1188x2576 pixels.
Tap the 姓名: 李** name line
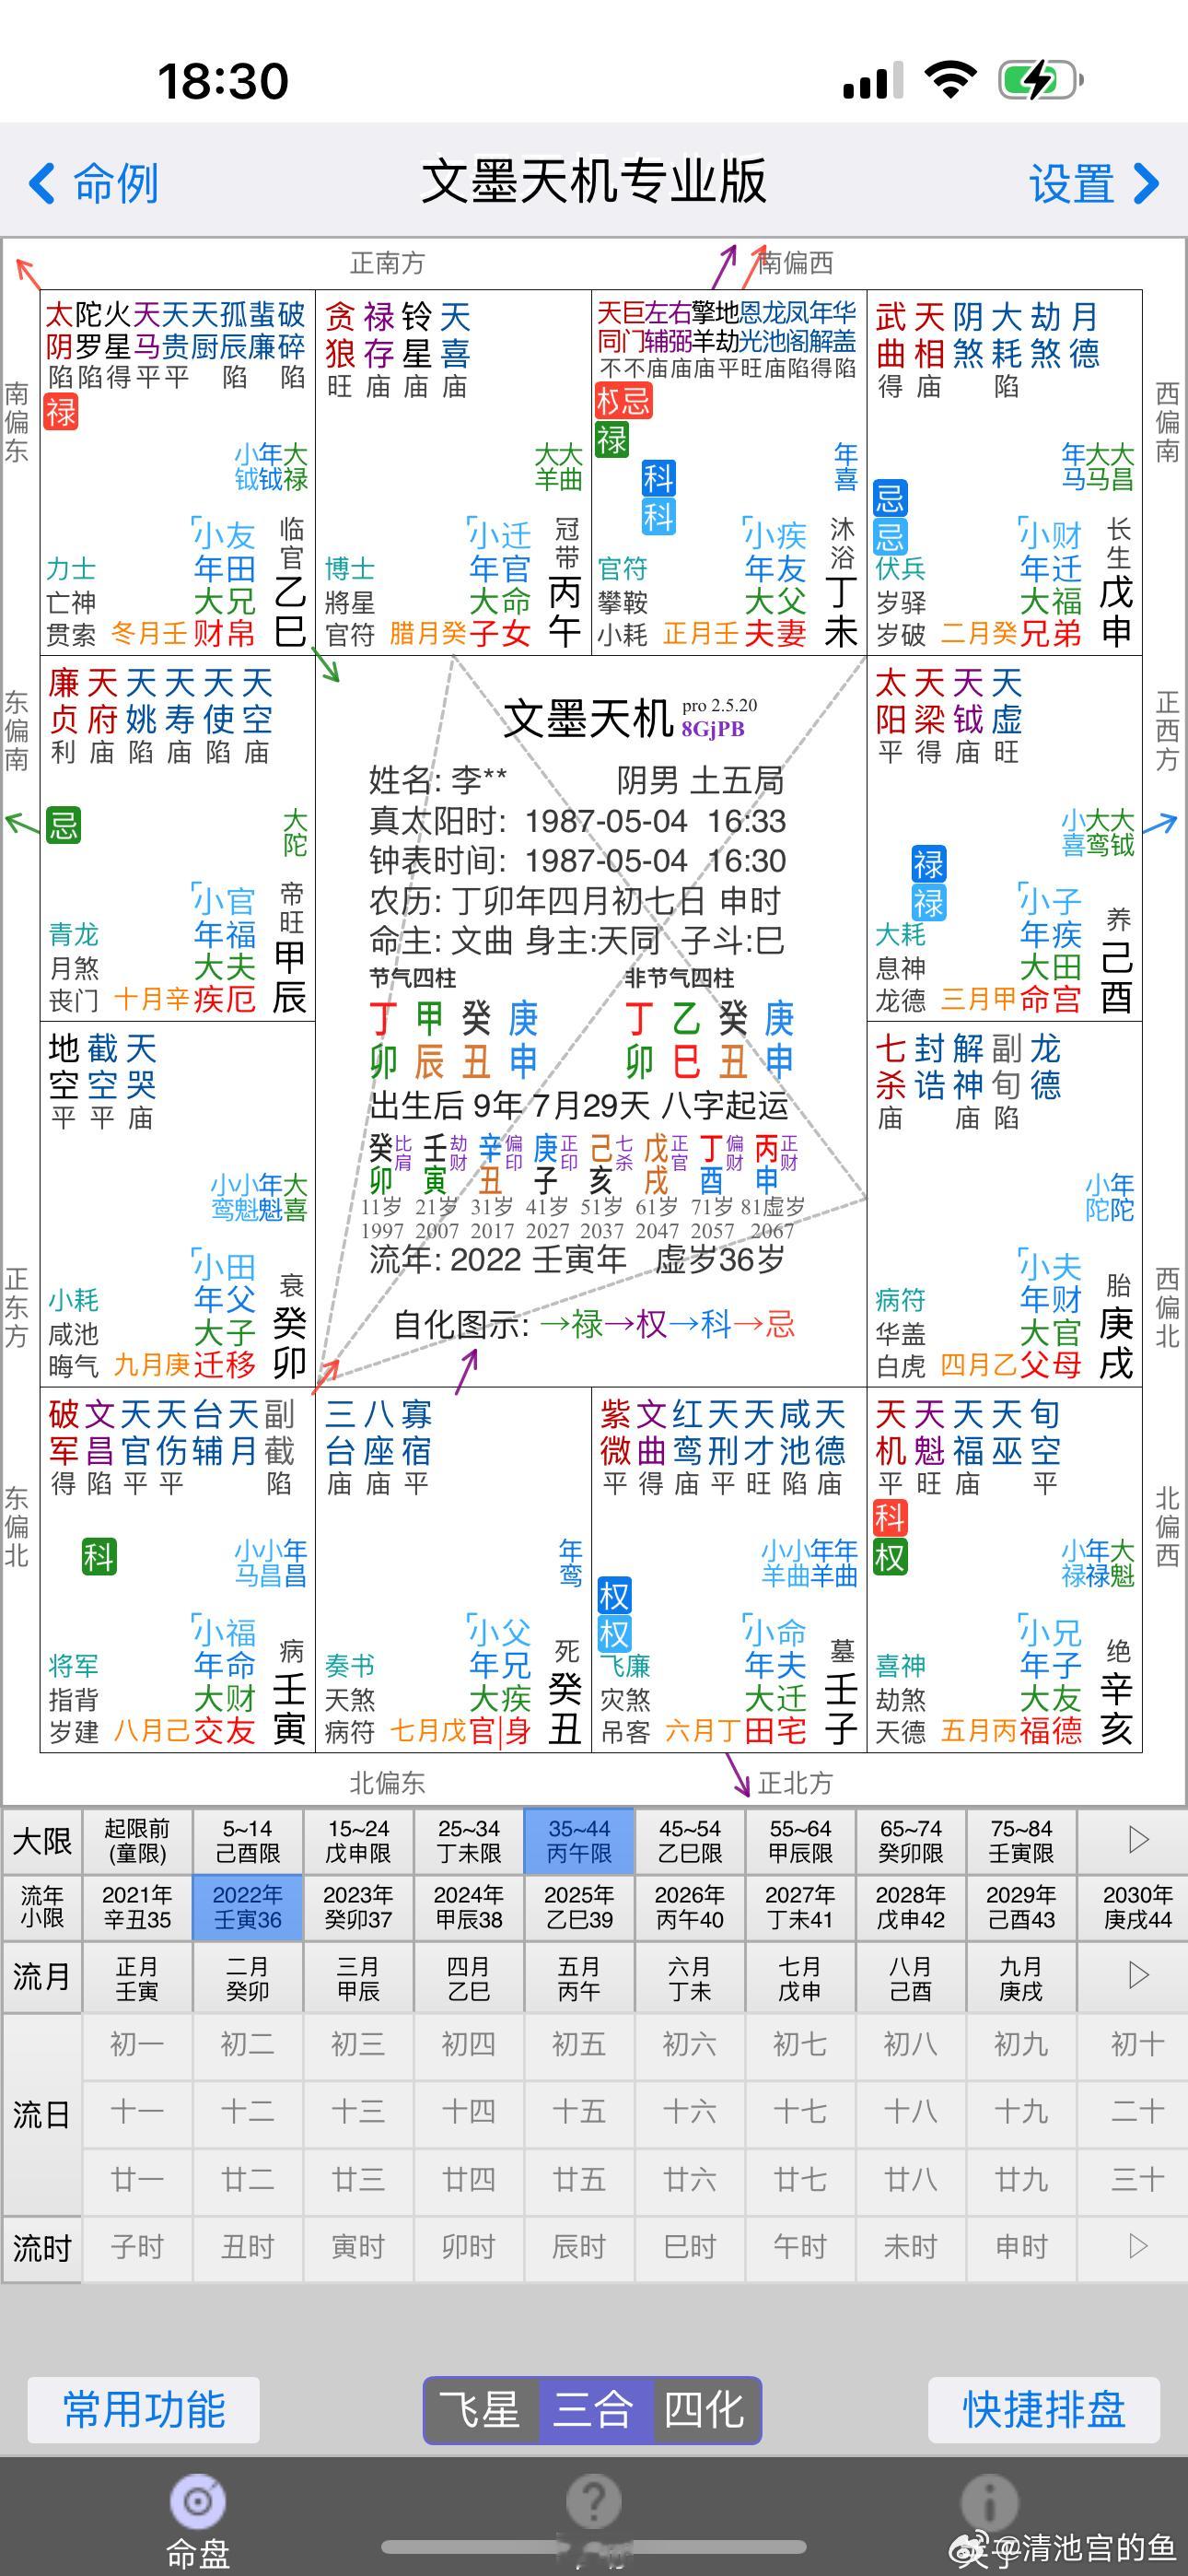(x=438, y=780)
